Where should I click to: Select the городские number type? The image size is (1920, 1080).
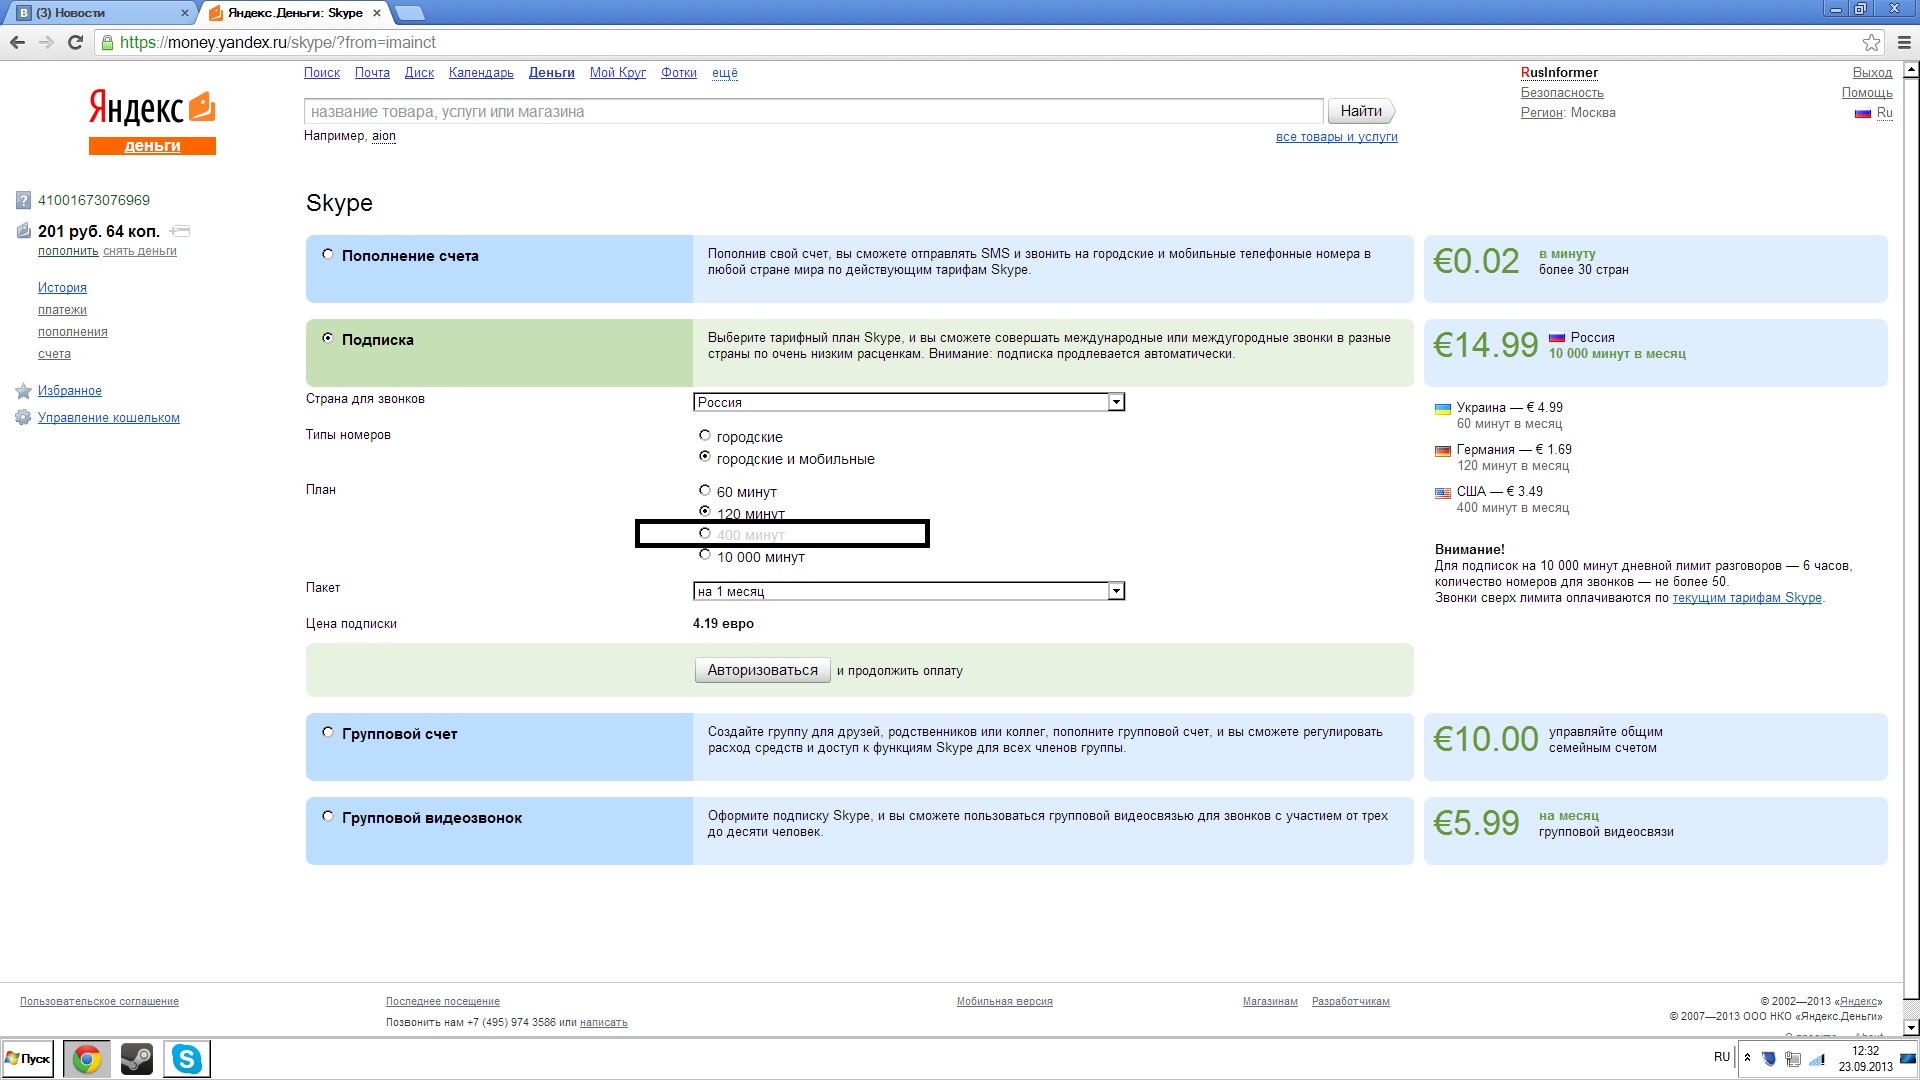coord(705,436)
